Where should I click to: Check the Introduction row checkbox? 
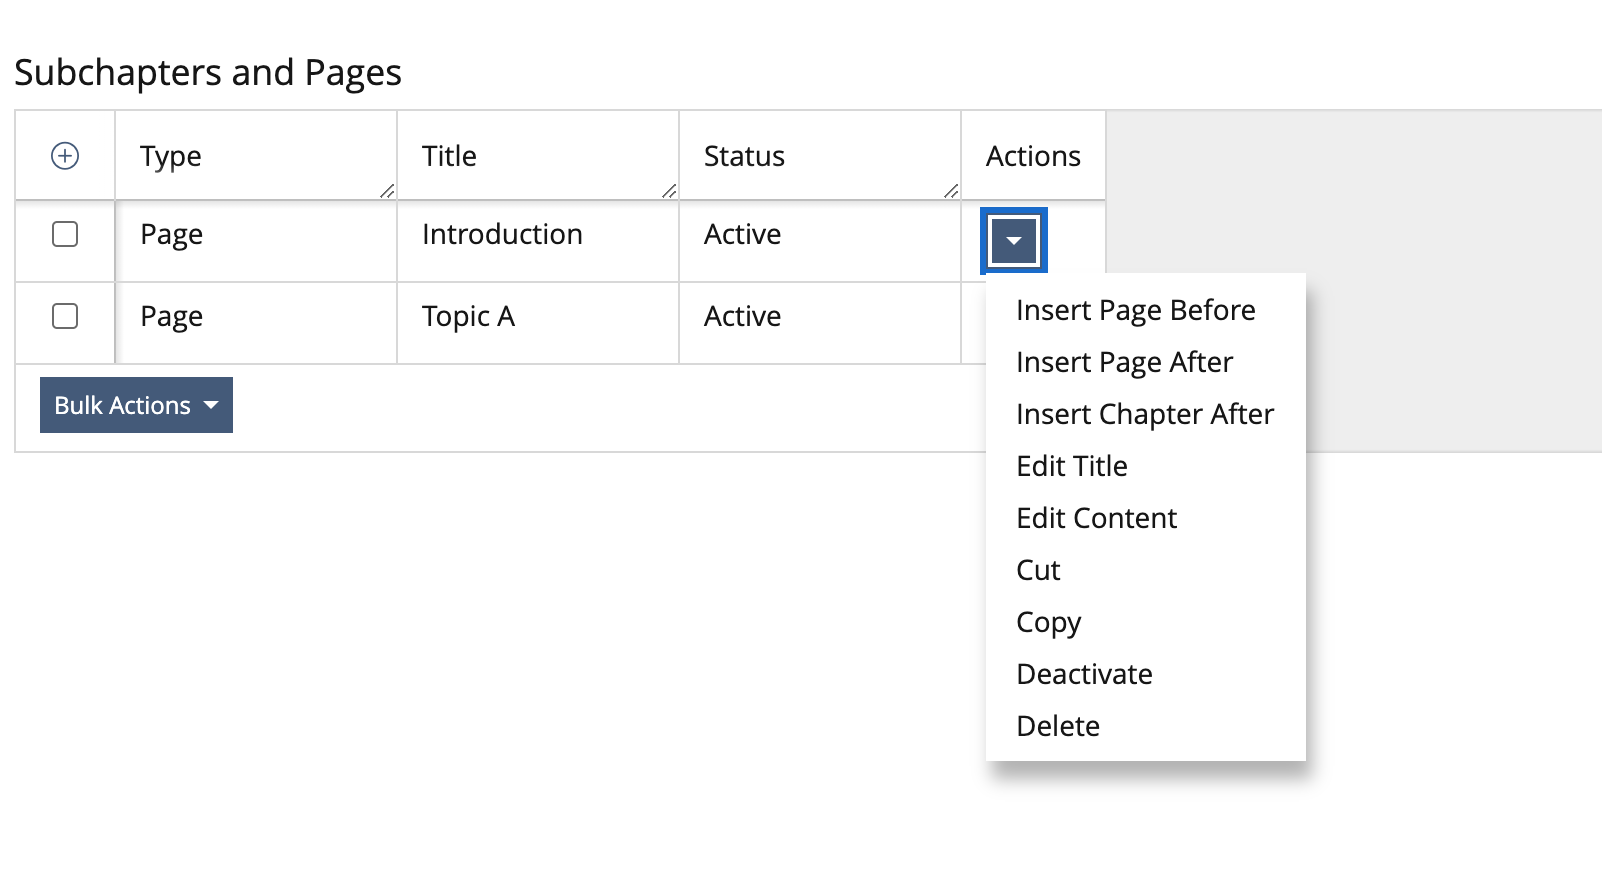tap(65, 234)
